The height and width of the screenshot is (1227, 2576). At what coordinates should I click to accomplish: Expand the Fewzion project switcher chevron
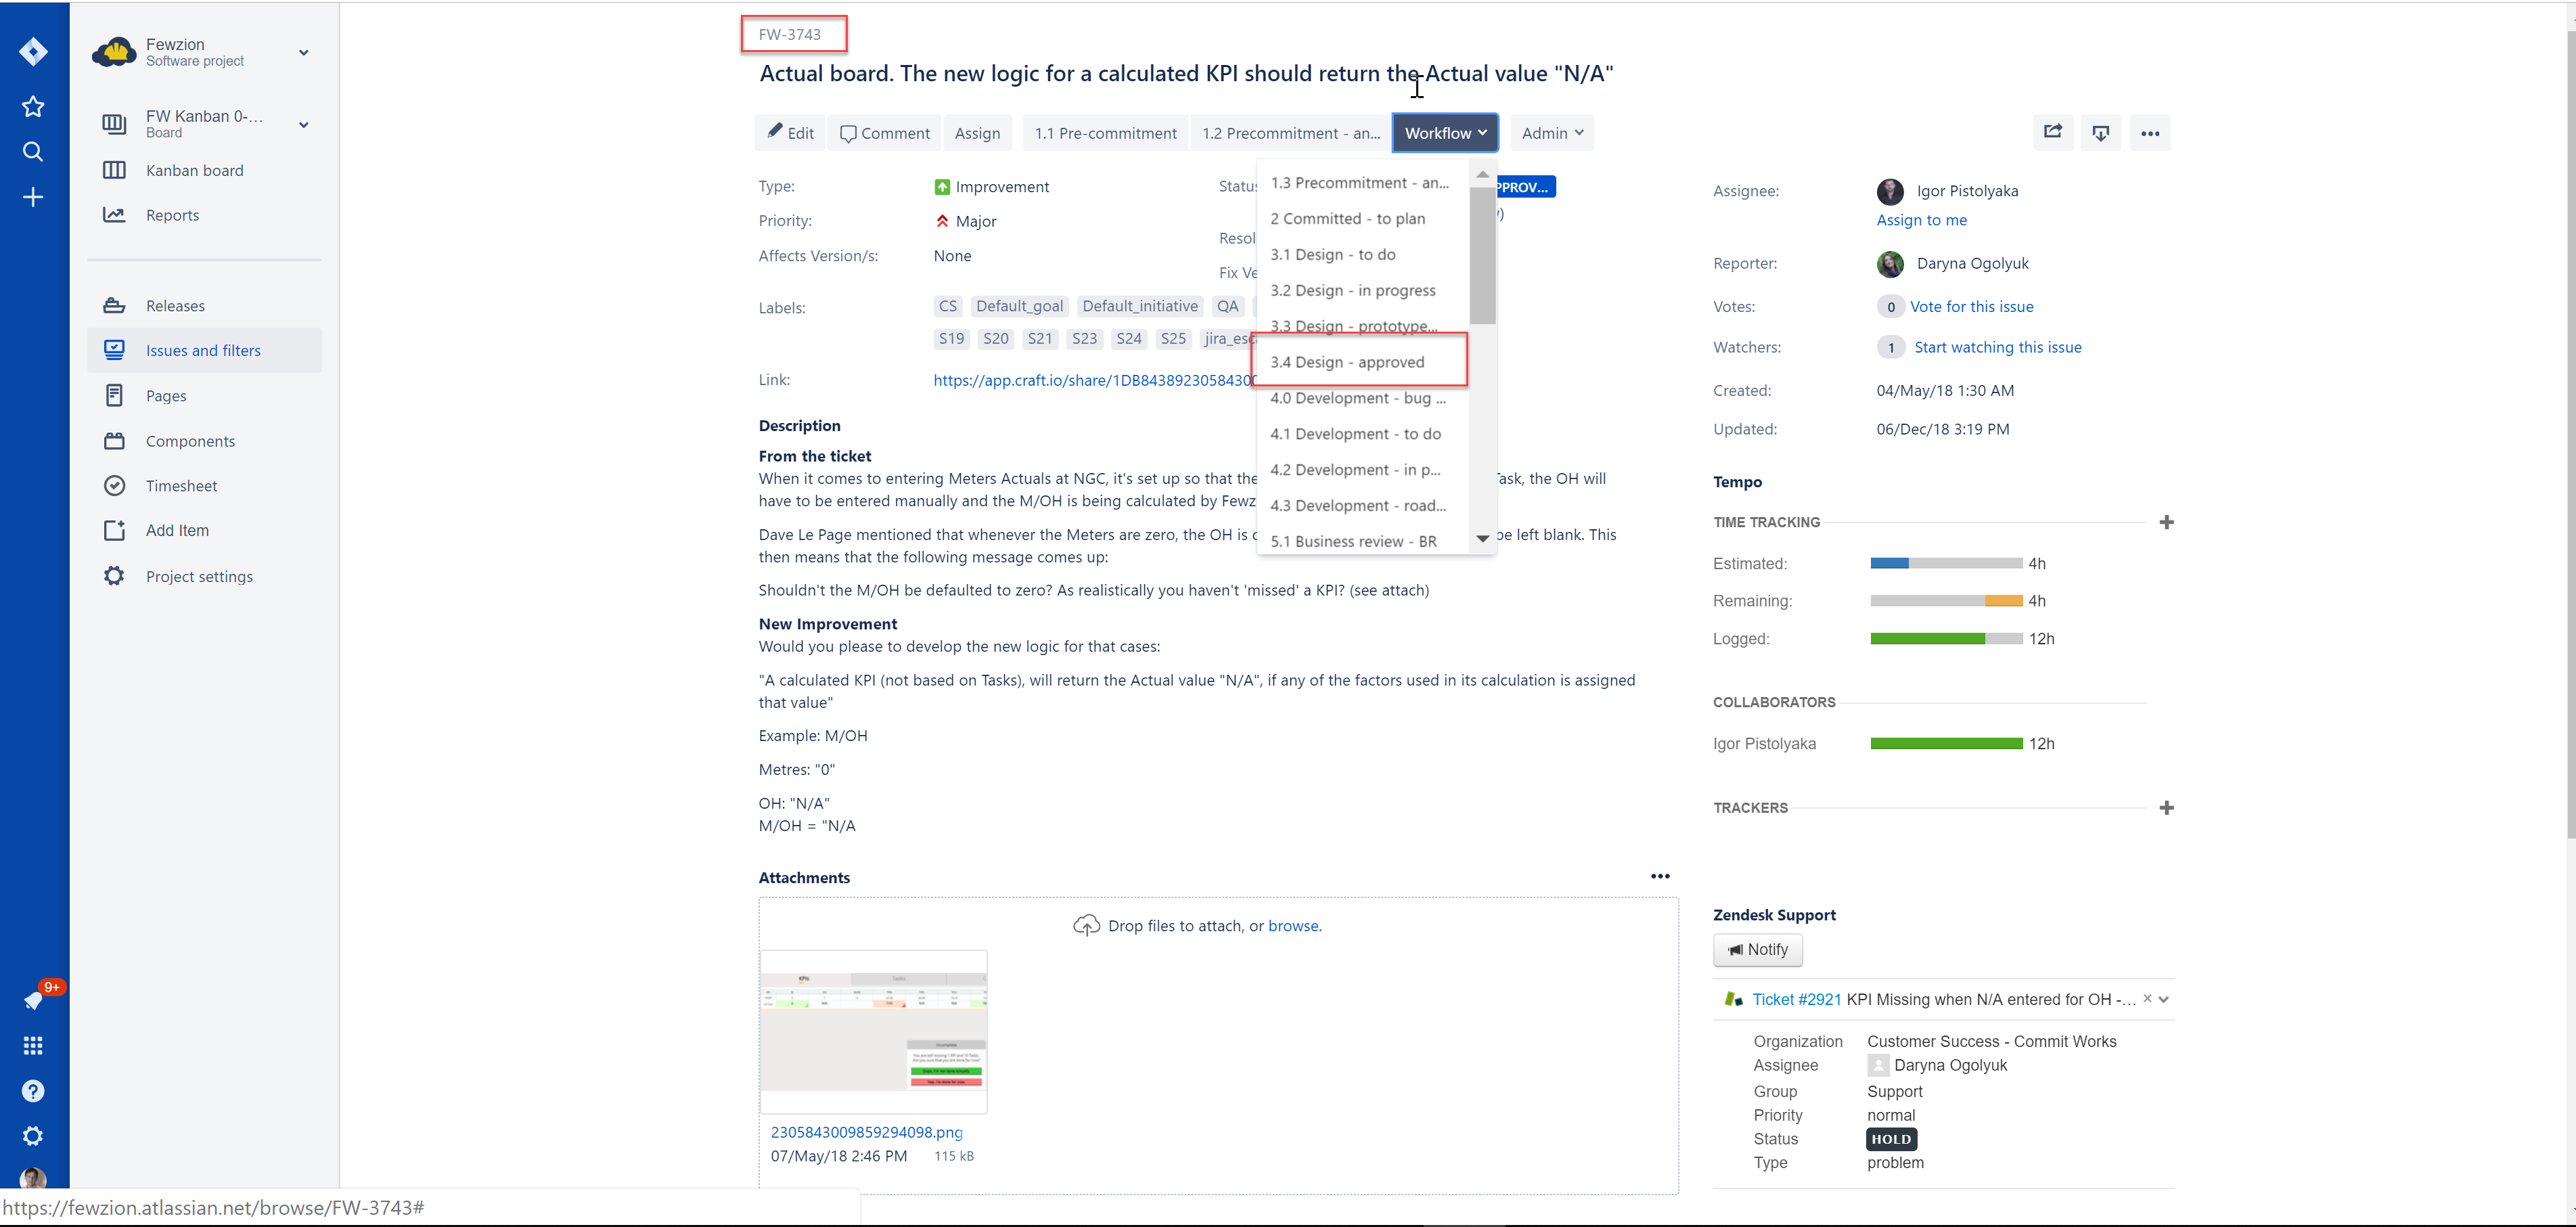303,52
